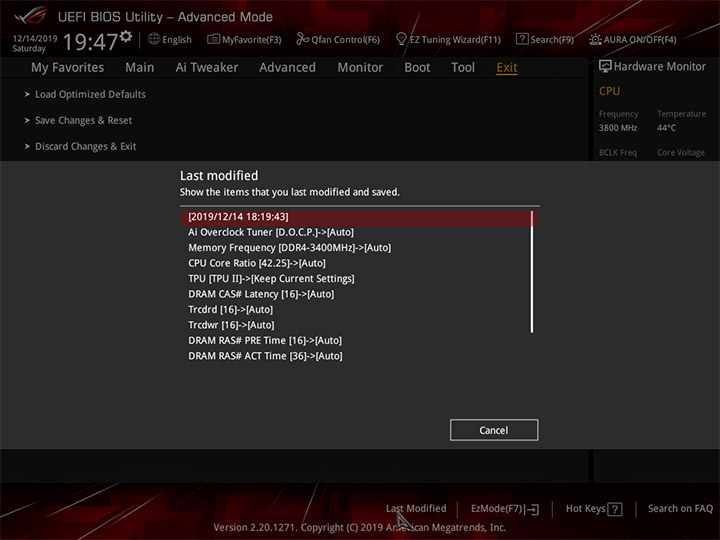Click the DRAM RAS# ACT Time entry

tap(265, 356)
